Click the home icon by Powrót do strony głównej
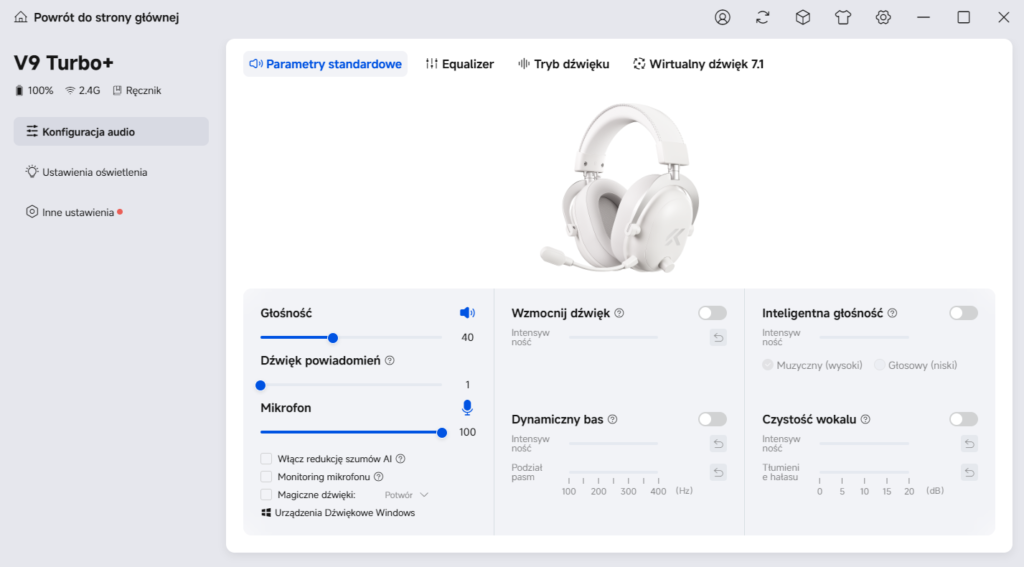The width and height of the screenshot is (1024, 567). coord(21,18)
